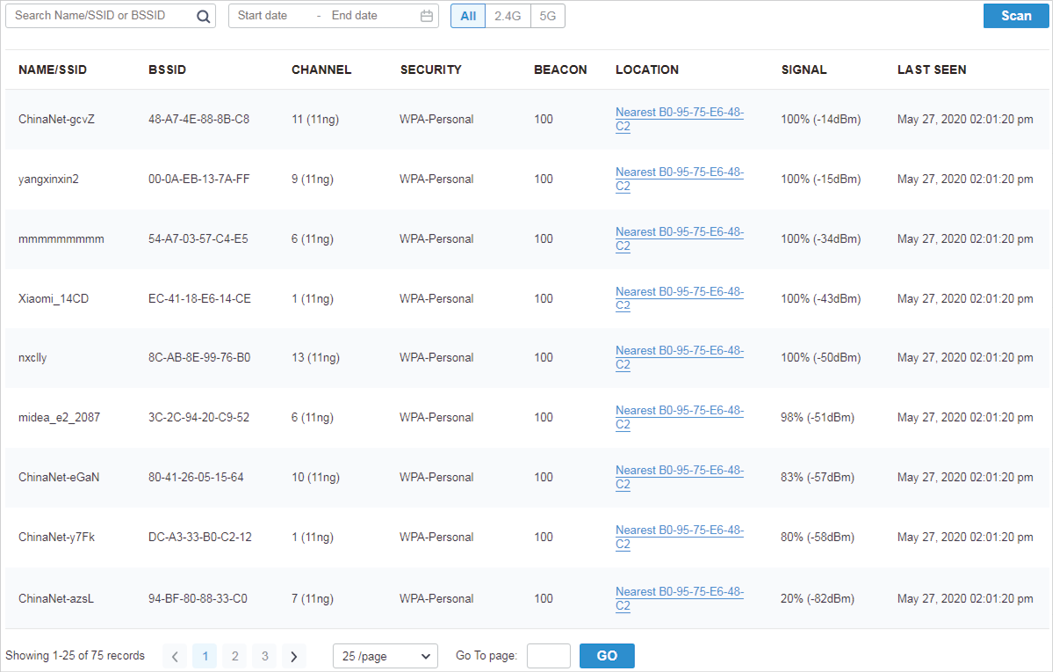Select page 2 in pagination
This screenshot has height=672, width=1053.
[235, 657]
